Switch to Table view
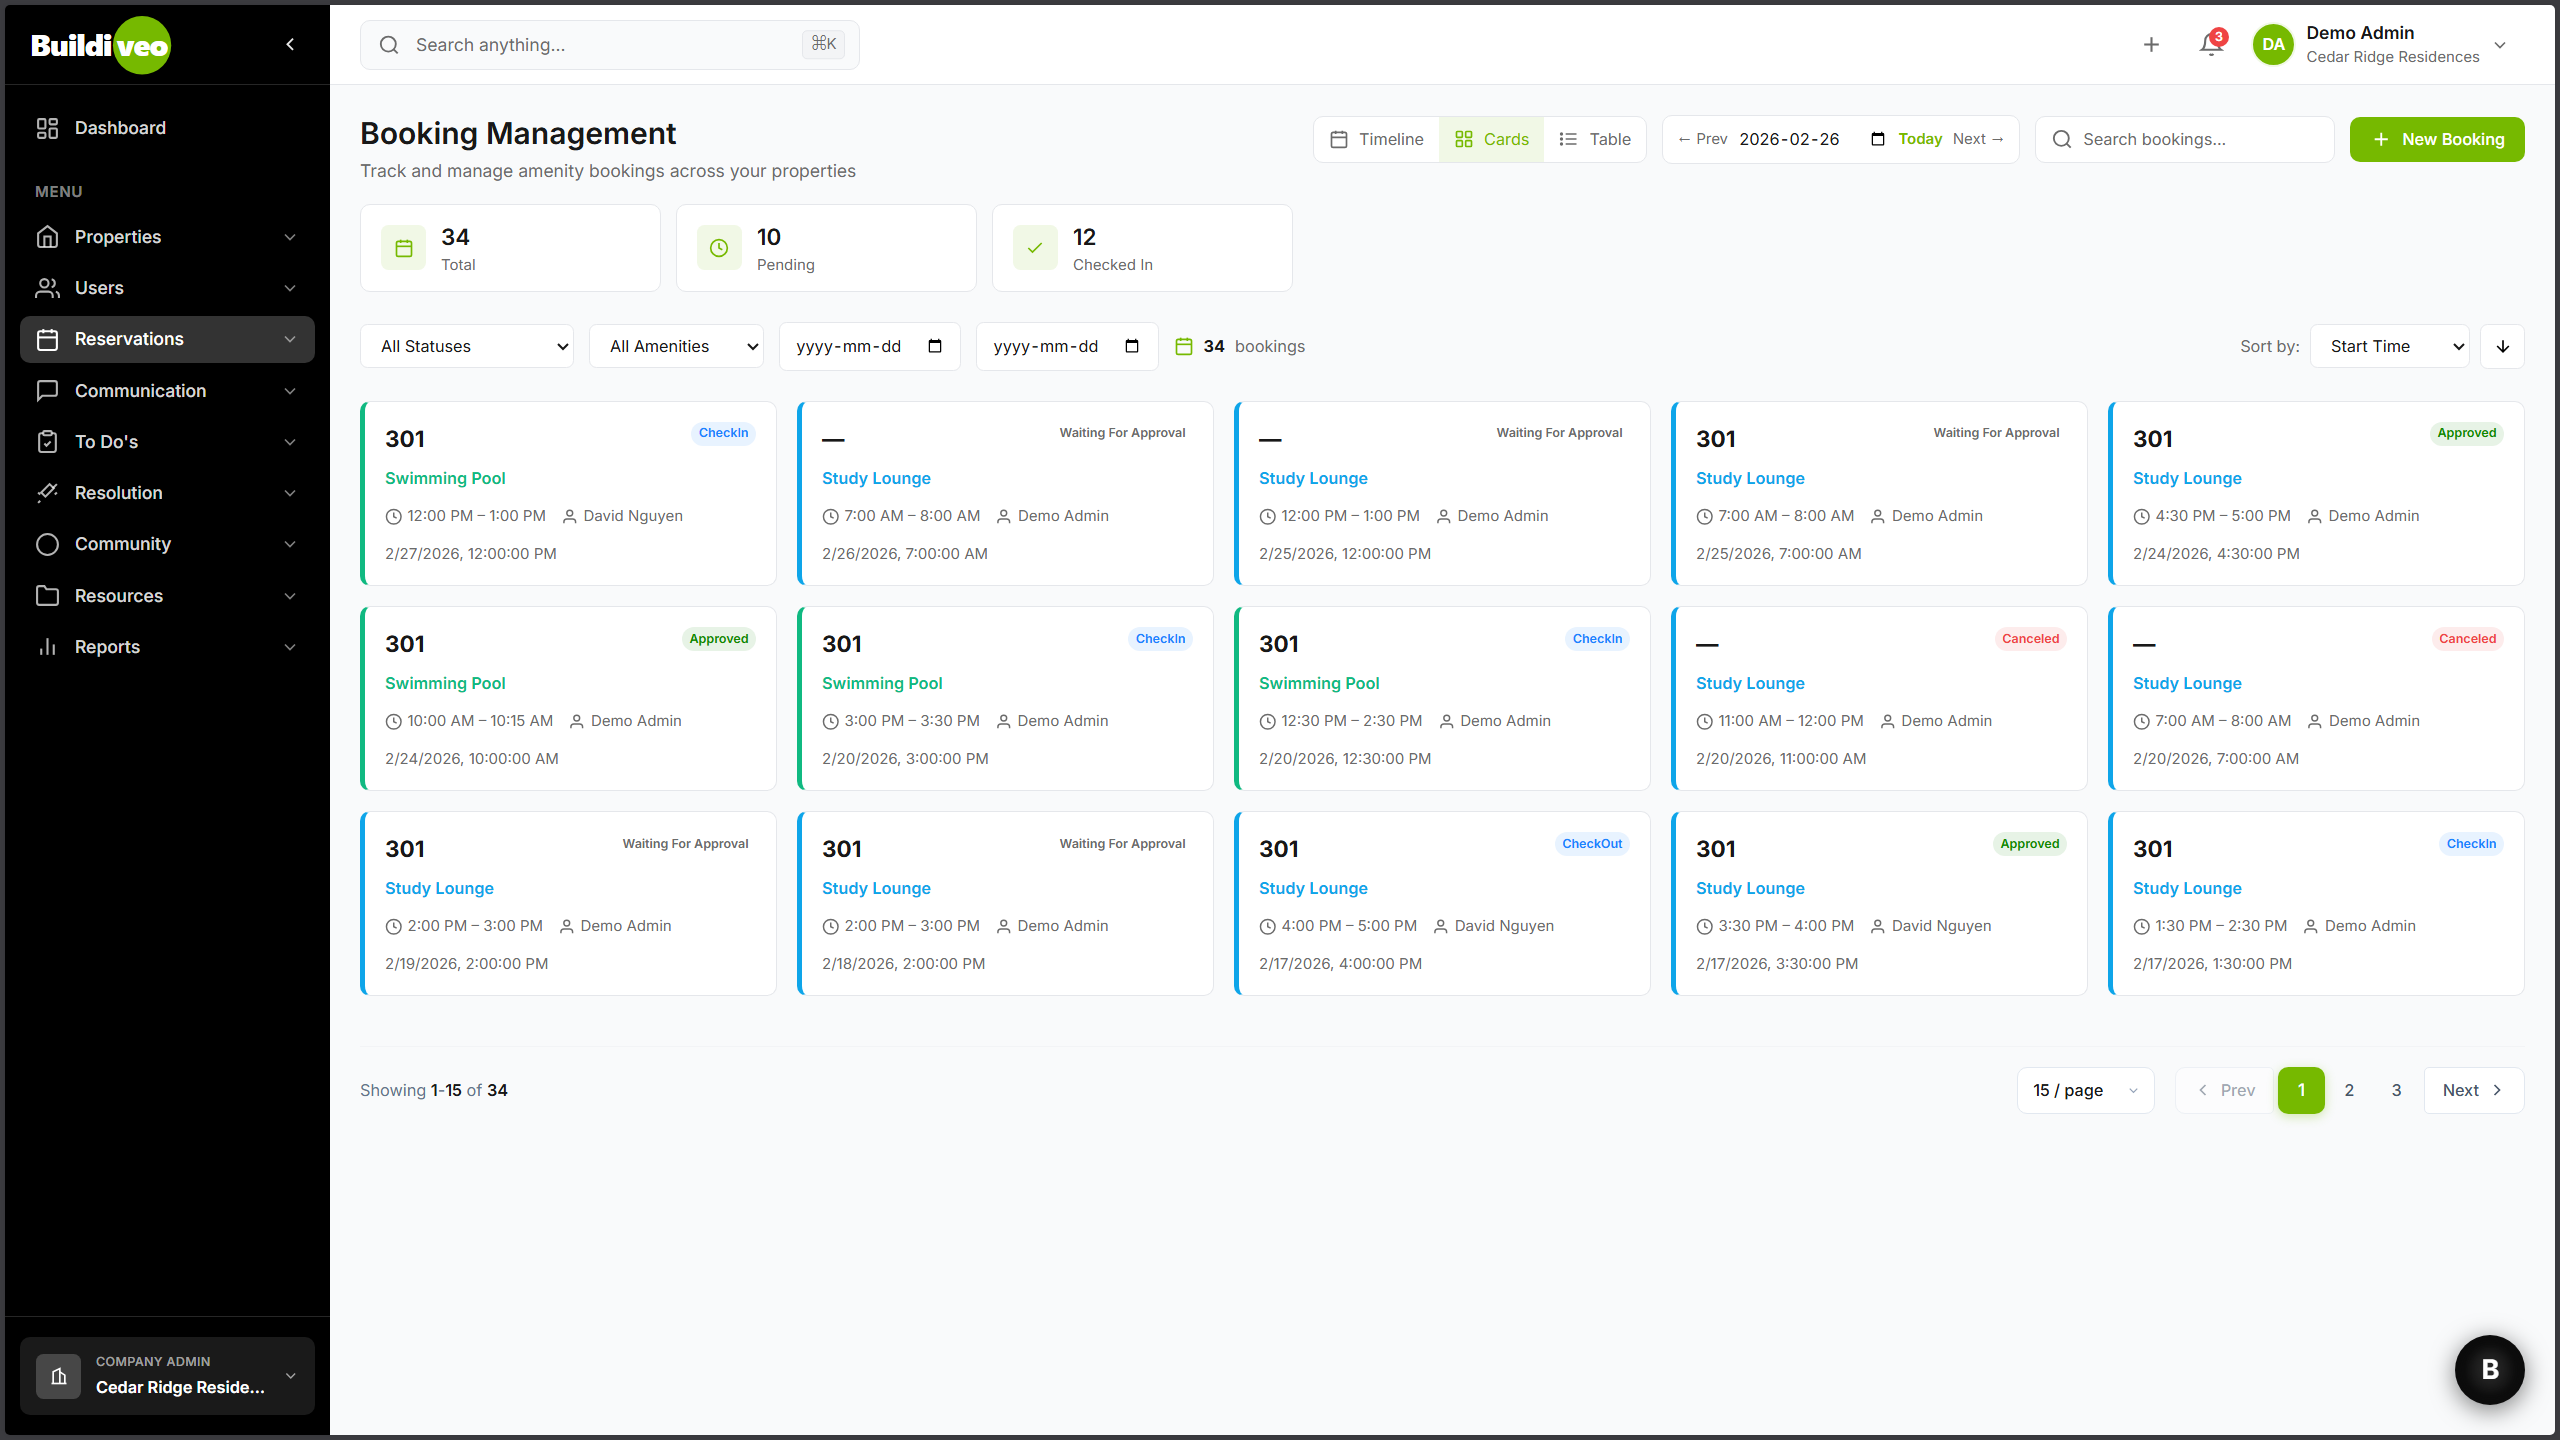Screen dimensions: 2560x1440 pos(1595,139)
